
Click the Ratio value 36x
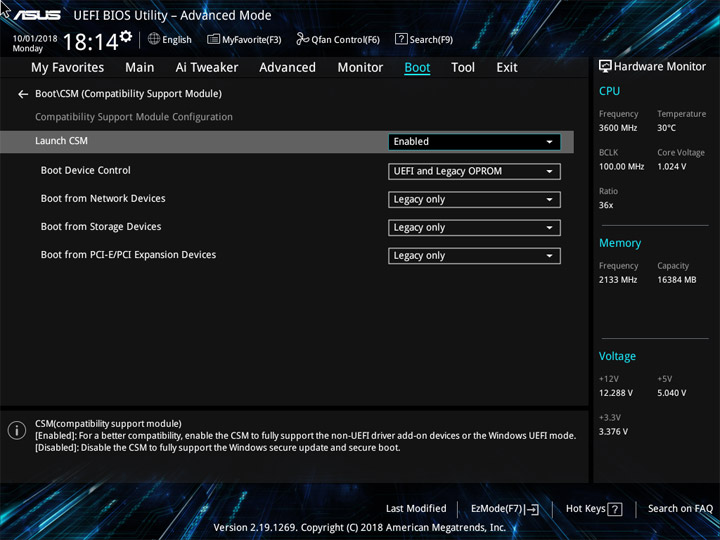click(606, 205)
